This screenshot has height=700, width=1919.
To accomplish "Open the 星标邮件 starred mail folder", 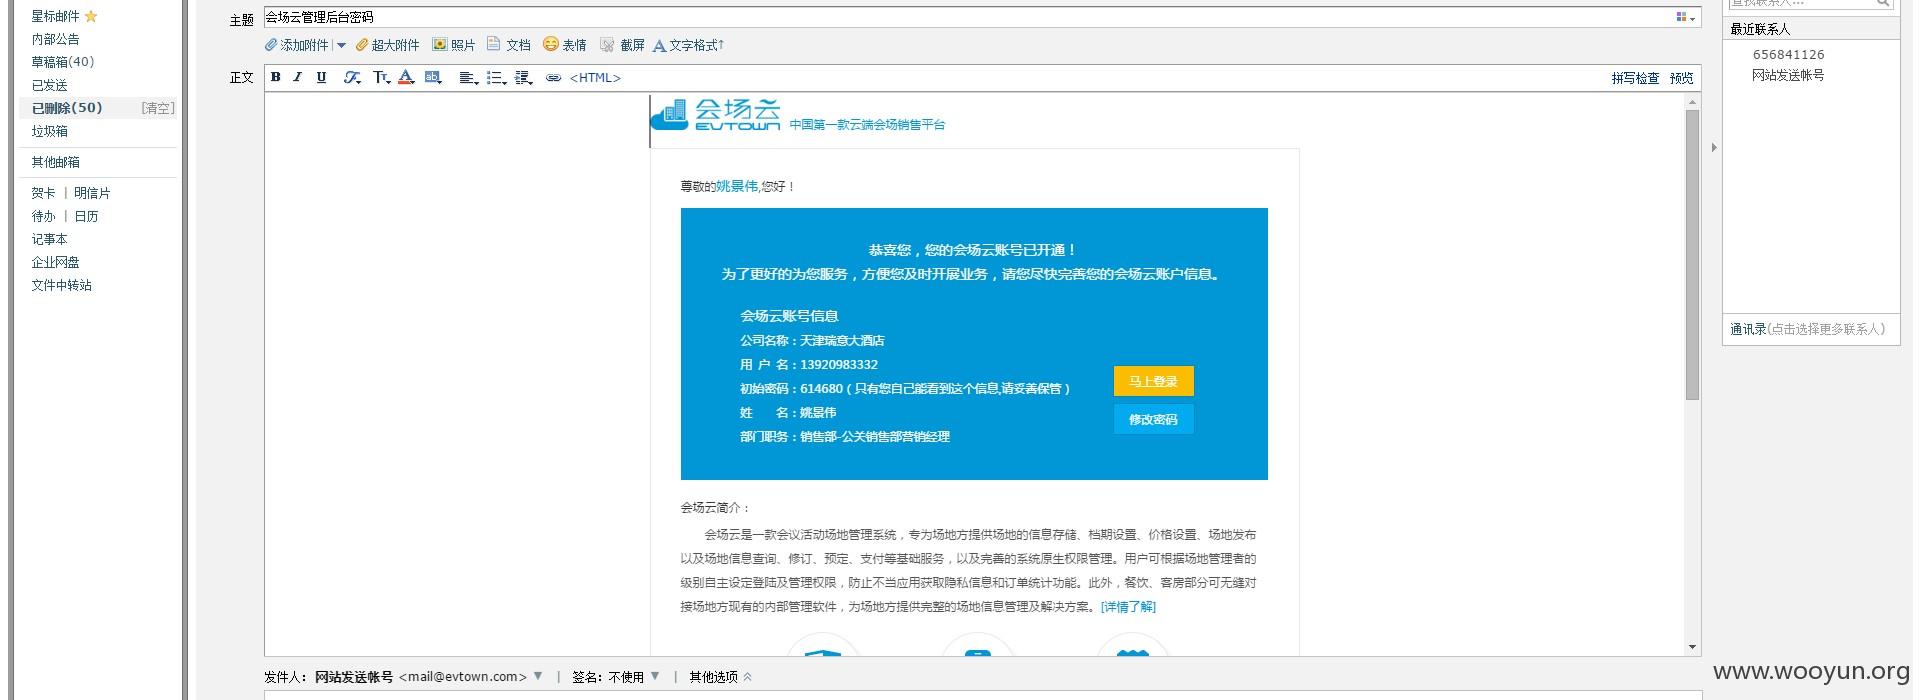I will tap(64, 16).
